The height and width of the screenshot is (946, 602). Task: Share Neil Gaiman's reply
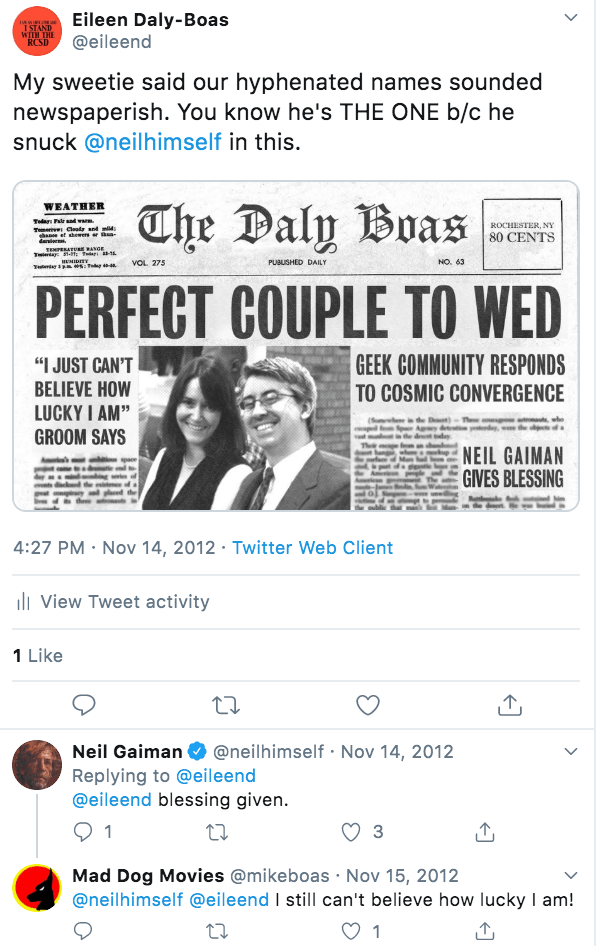[x=485, y=831]
